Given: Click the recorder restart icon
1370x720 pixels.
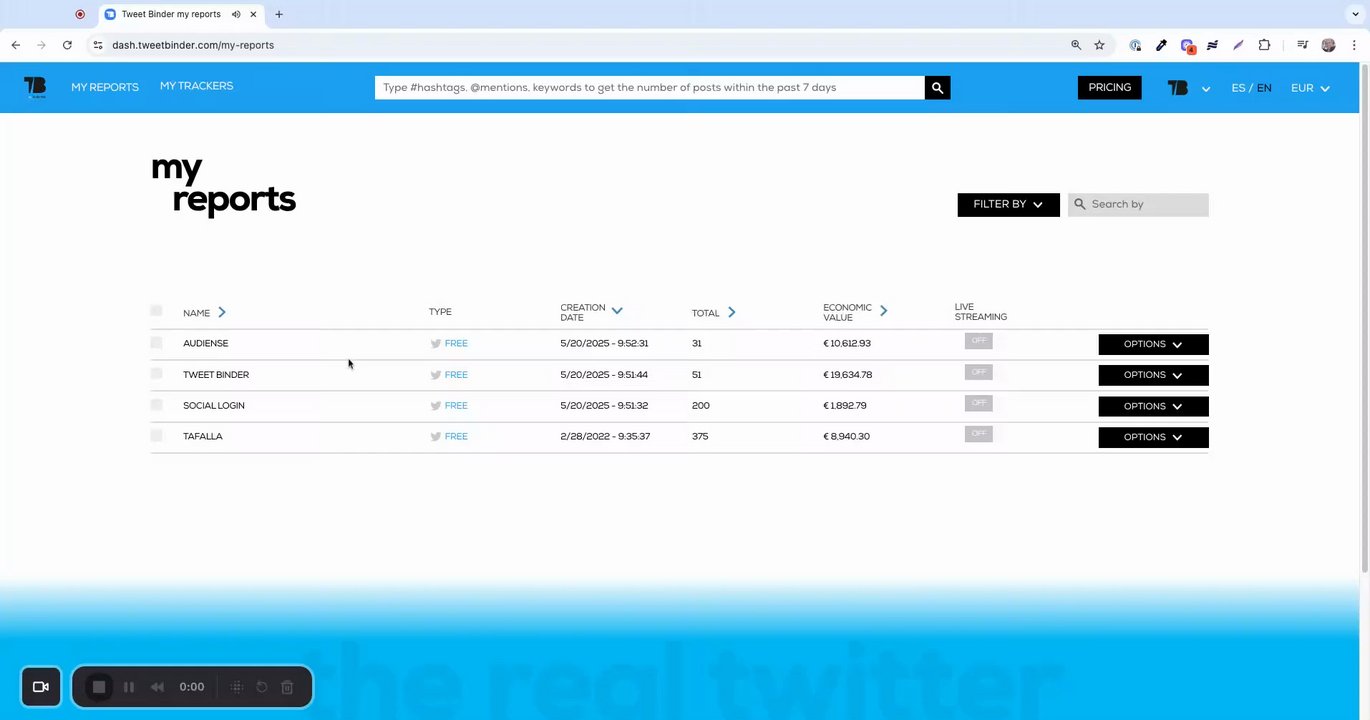Looking at the screenshot, I should (x=262, y=687).
